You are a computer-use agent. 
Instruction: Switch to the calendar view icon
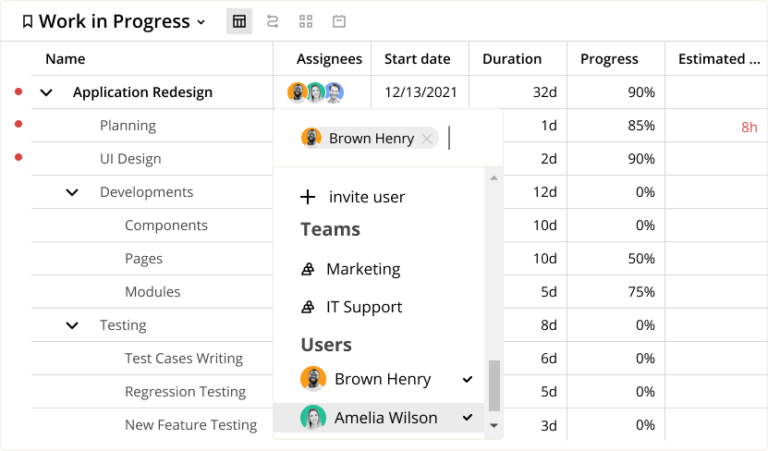(x=339, y=22)
